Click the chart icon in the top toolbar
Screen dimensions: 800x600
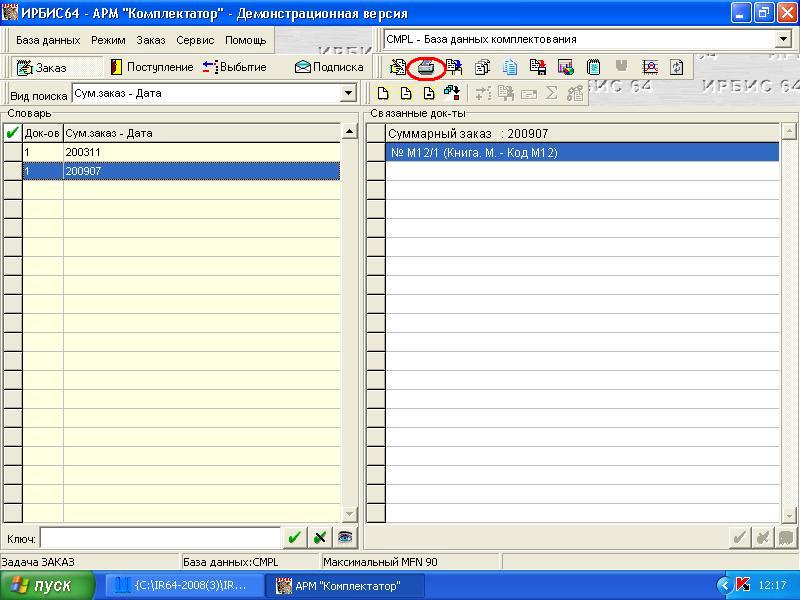[x=566, y=68]
